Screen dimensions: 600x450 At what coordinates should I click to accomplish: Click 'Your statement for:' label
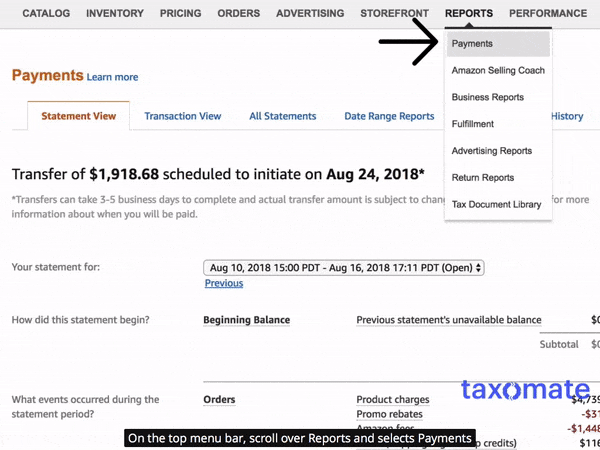(55, 267)
